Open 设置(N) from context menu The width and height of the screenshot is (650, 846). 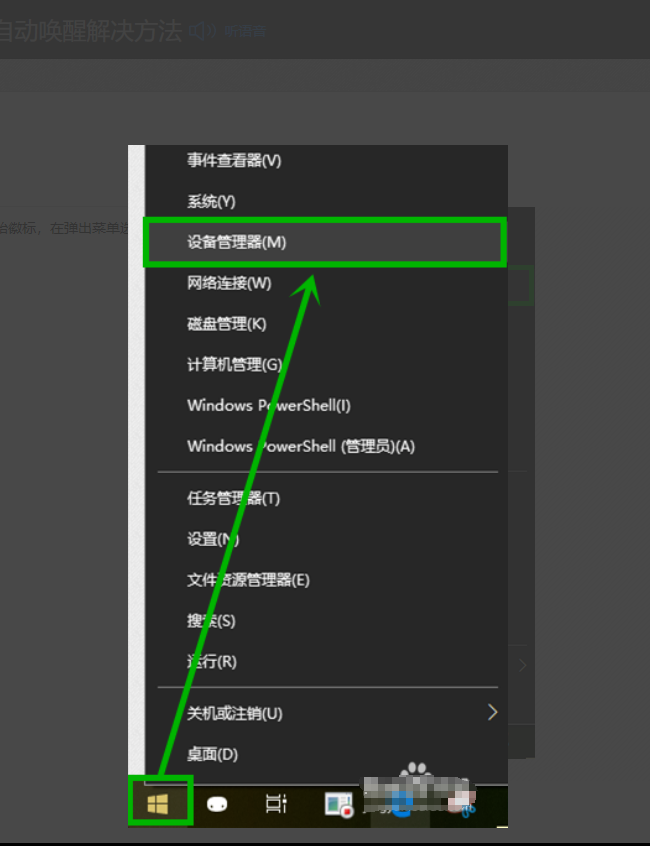[213, 539]
